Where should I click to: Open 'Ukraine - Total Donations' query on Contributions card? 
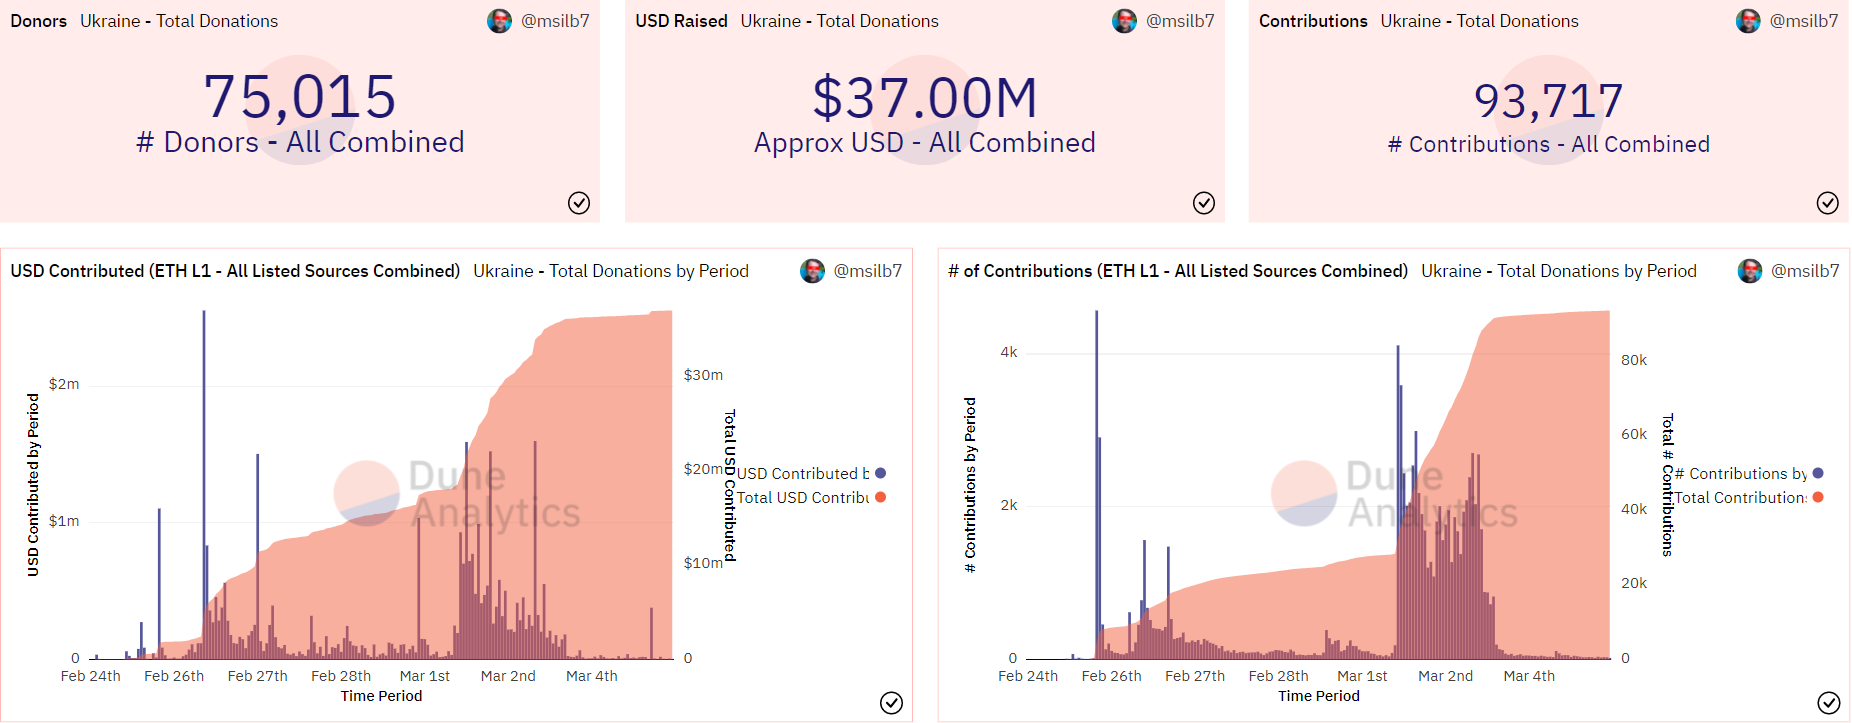tap(1480, 21)
